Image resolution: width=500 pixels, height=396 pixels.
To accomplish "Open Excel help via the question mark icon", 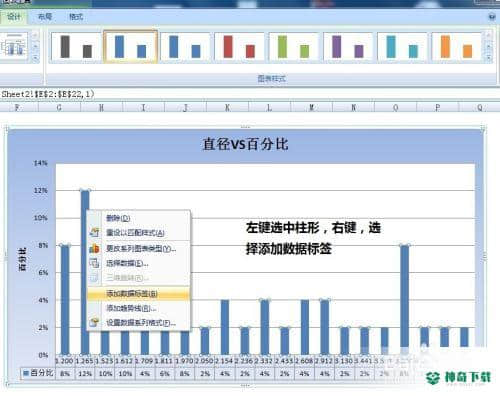I will (x=492, y=17).
